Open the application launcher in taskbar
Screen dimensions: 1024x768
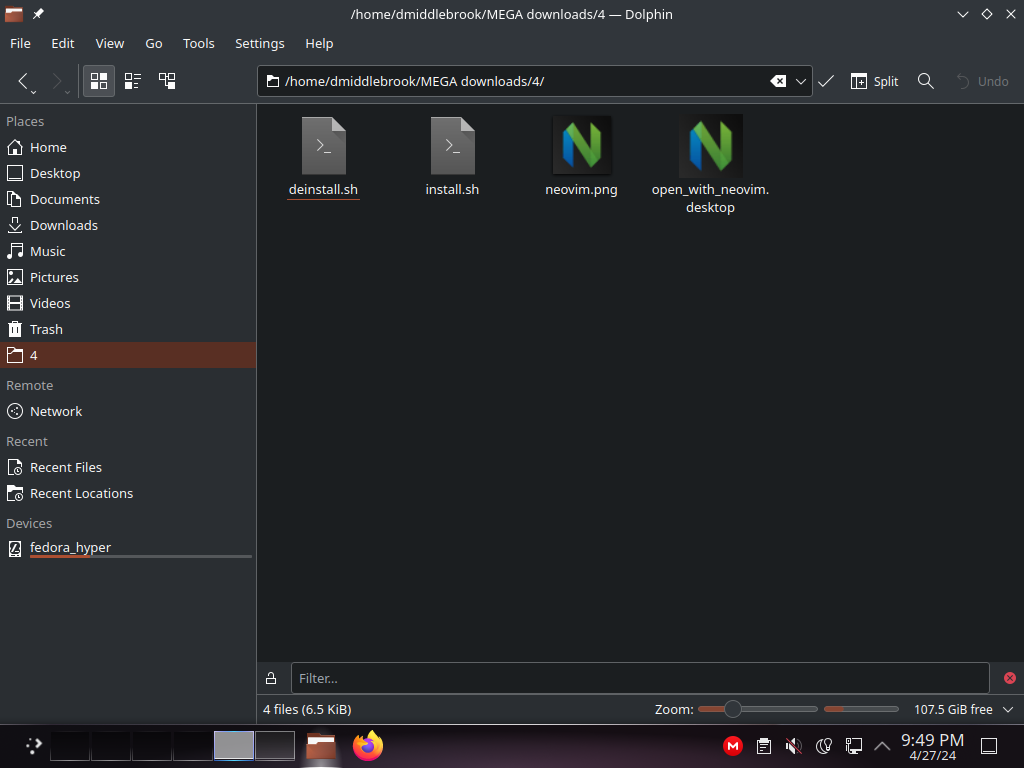pos(33,746)
